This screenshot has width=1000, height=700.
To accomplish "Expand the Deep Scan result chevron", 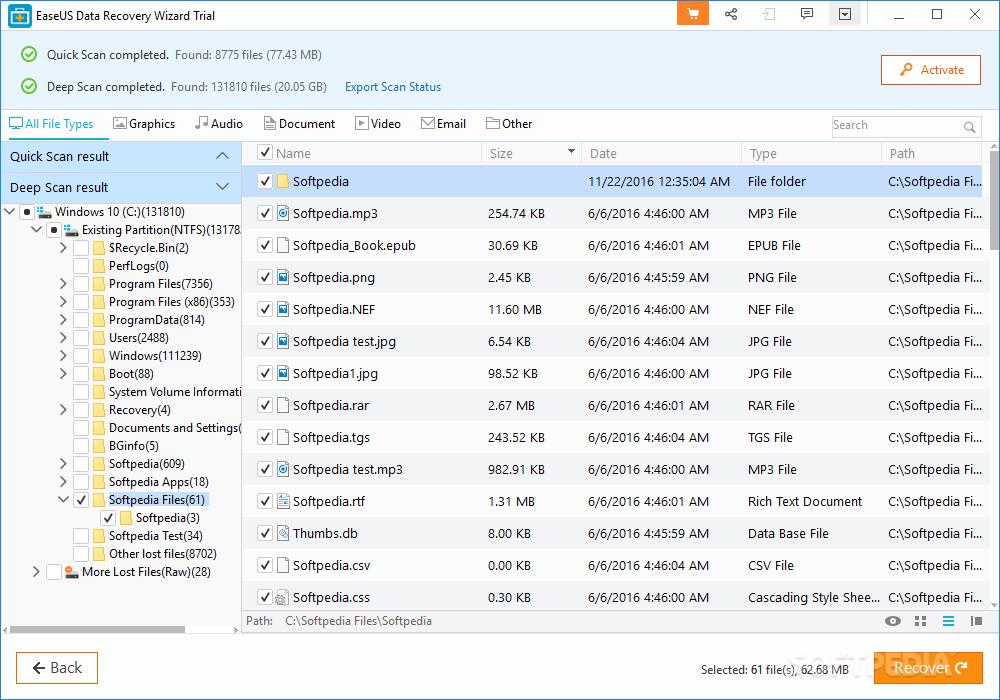I will [x=222, y=187].
